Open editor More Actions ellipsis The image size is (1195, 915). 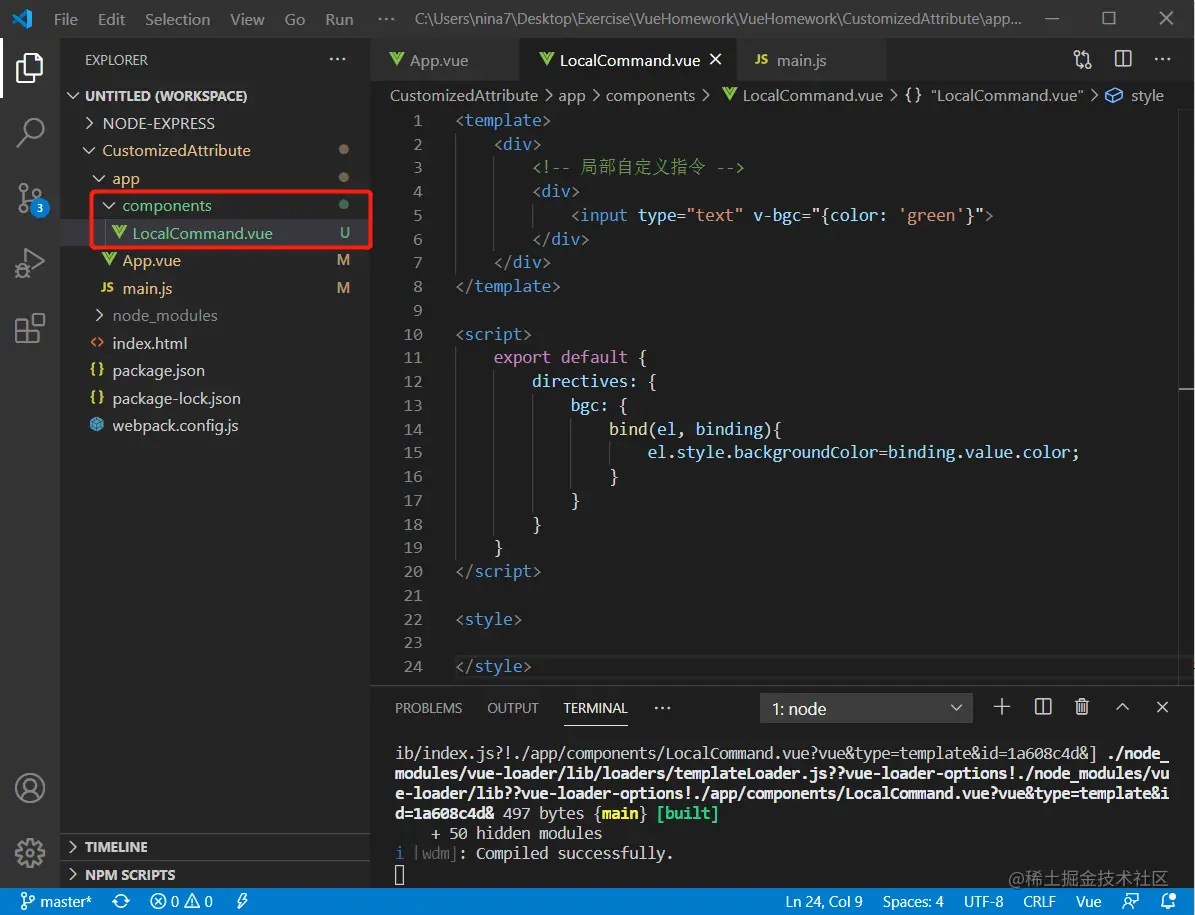[1162, 59]
